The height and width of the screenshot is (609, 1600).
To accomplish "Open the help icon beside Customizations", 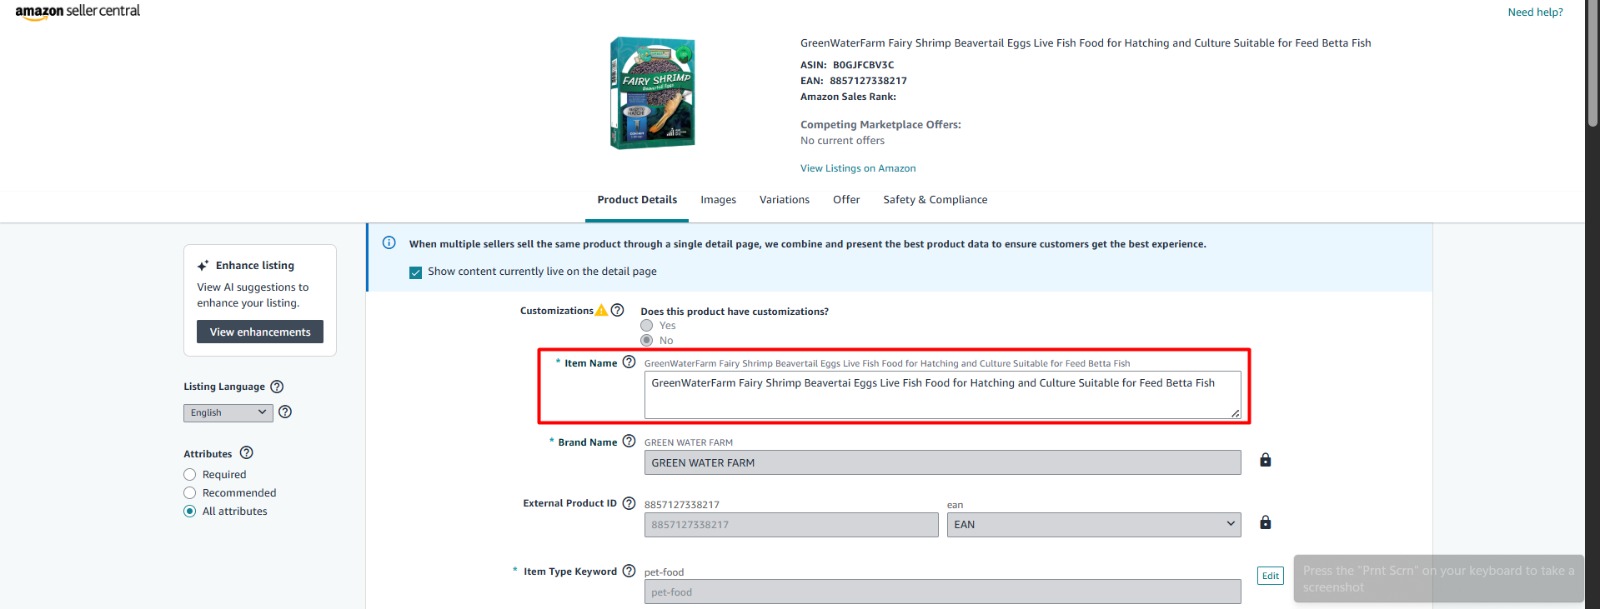I will 617,310.
